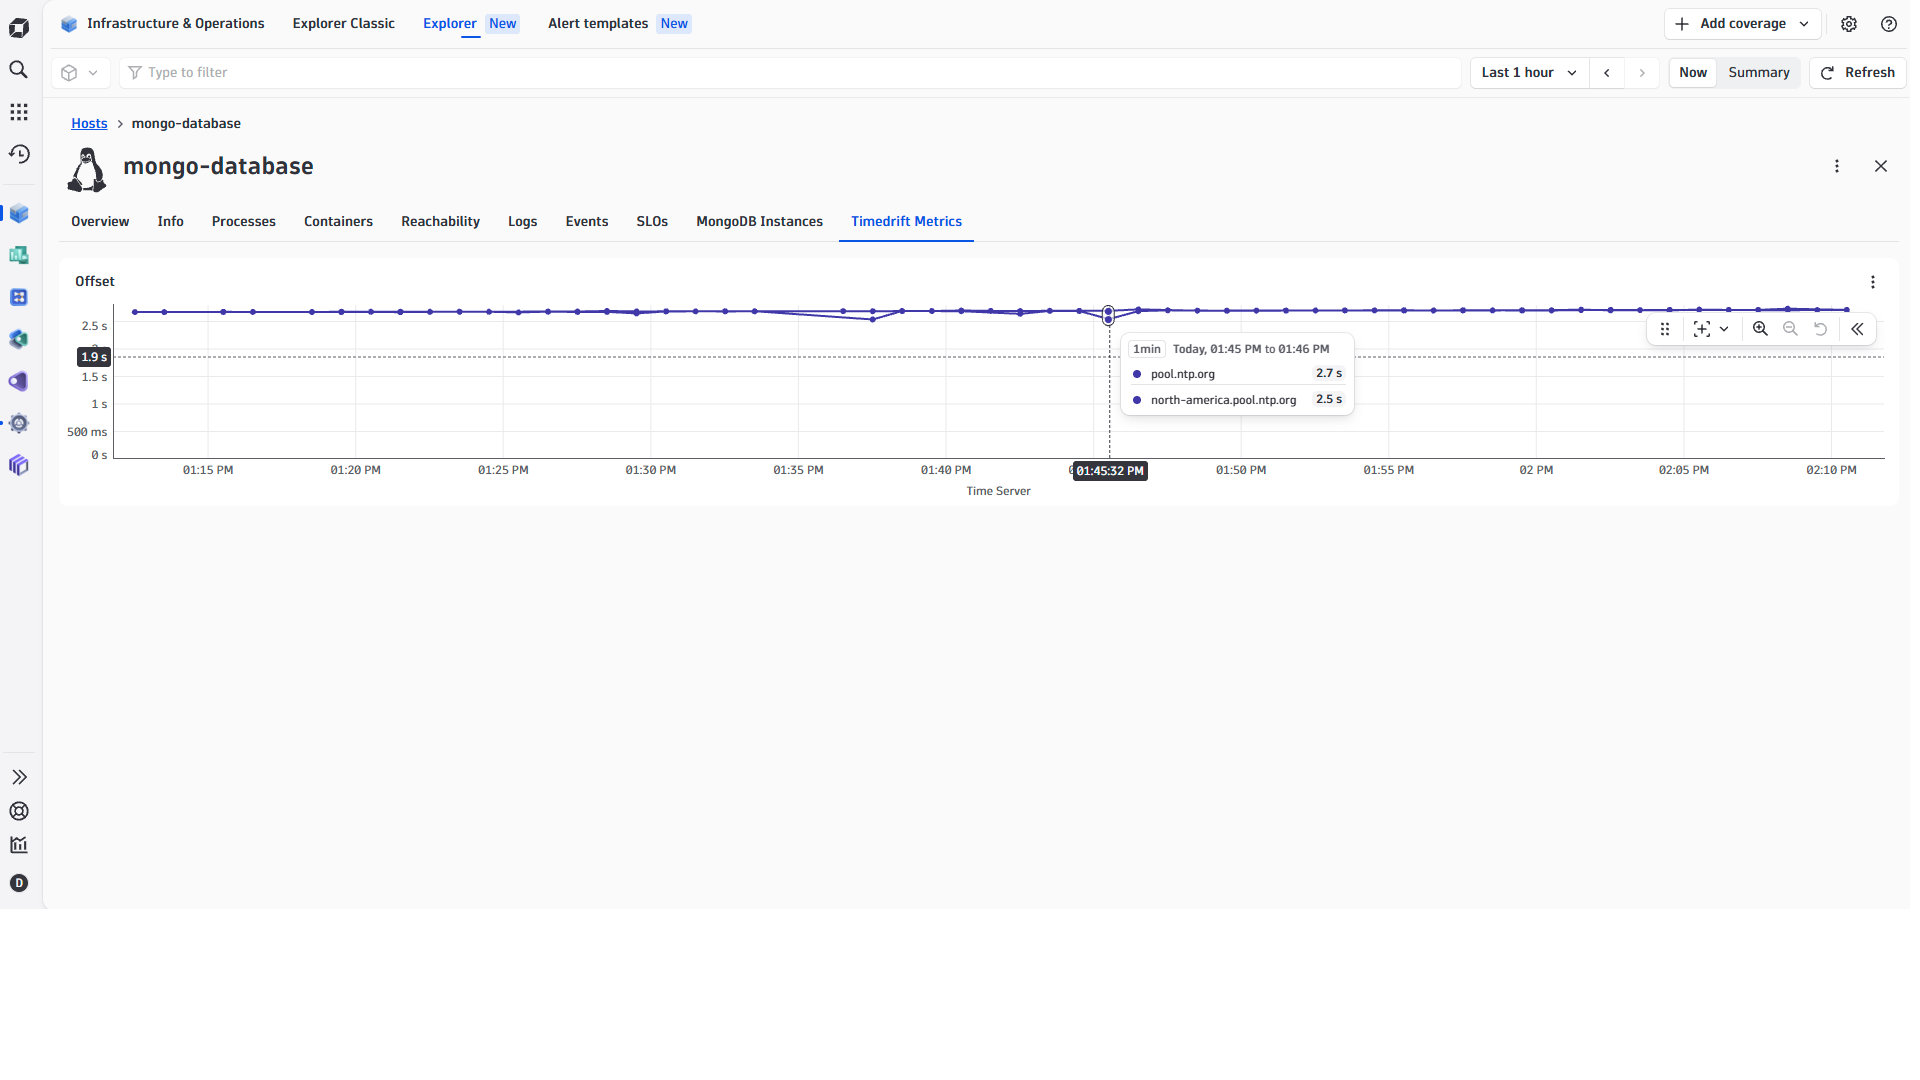This screenshot has width=1920, height=1080.
Task: Select the Now toggle option
Action: (1693, 73)
